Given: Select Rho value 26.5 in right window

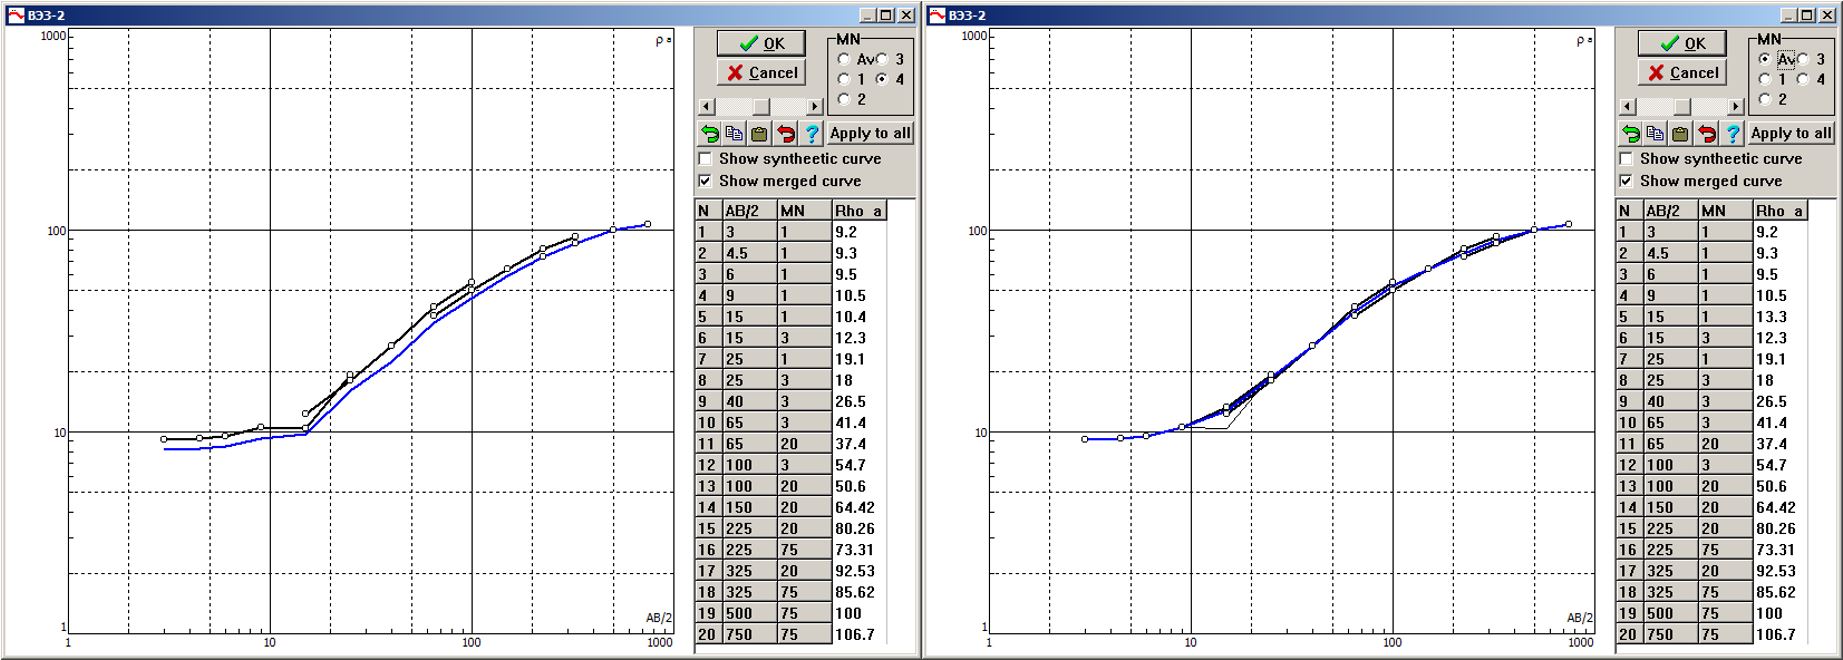Looking at the screenshot, I should point(1780,401).
